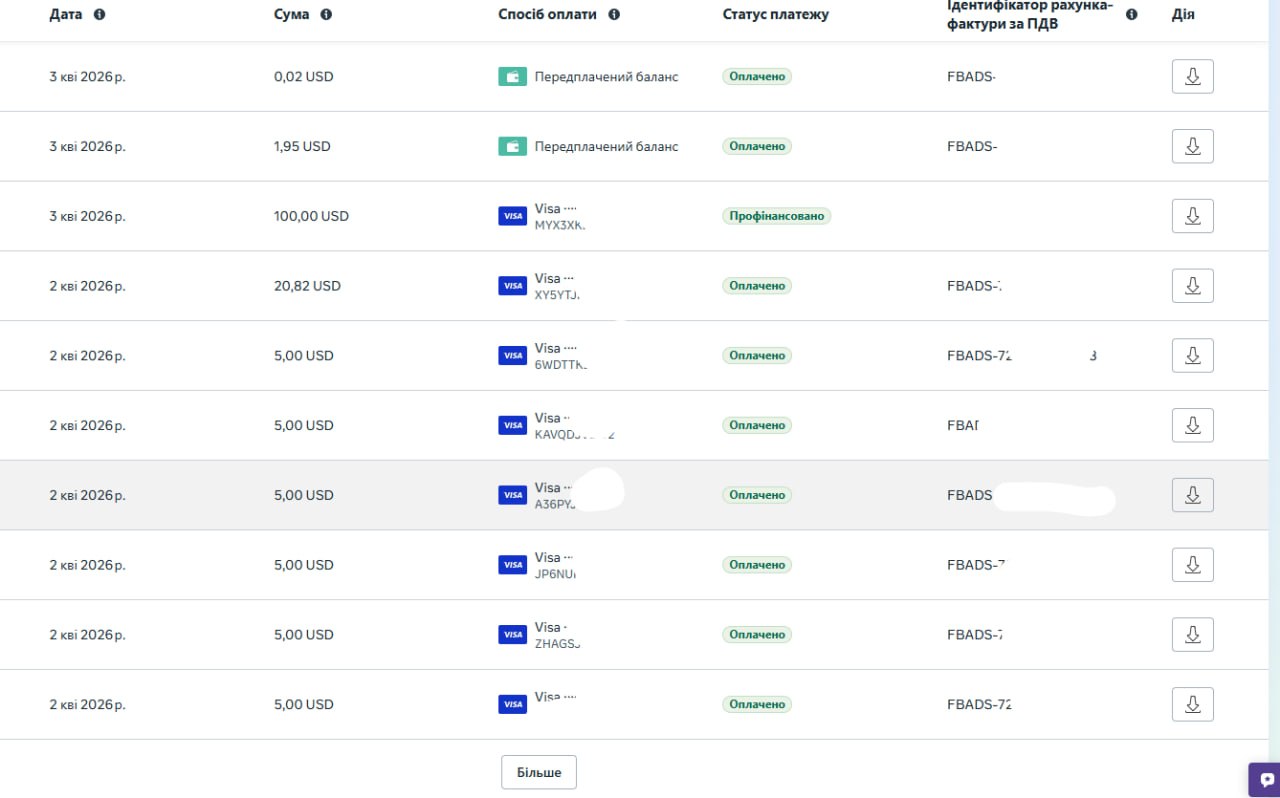The width and height of the screenshot is (1280, 798).
Task: Download receipt for the 20,82 USD payment
Action: [1192, 286]
